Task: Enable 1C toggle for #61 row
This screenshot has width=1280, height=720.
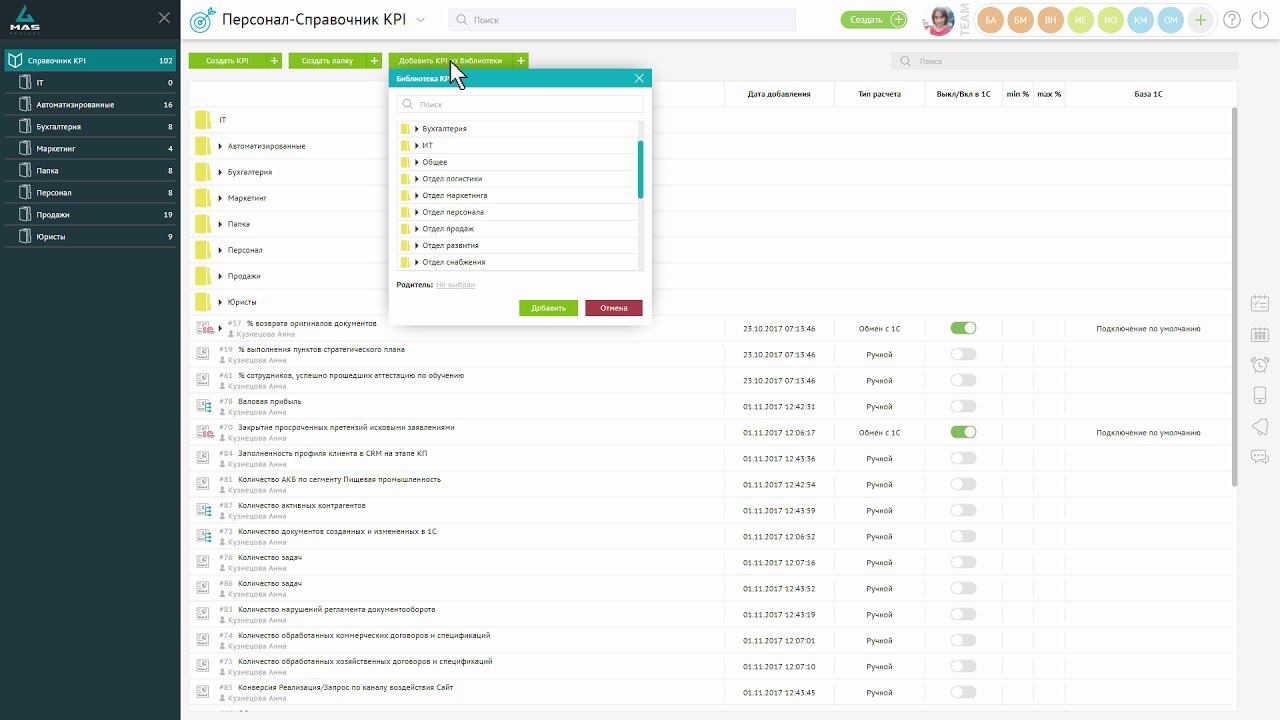Action: pos(963,380)
